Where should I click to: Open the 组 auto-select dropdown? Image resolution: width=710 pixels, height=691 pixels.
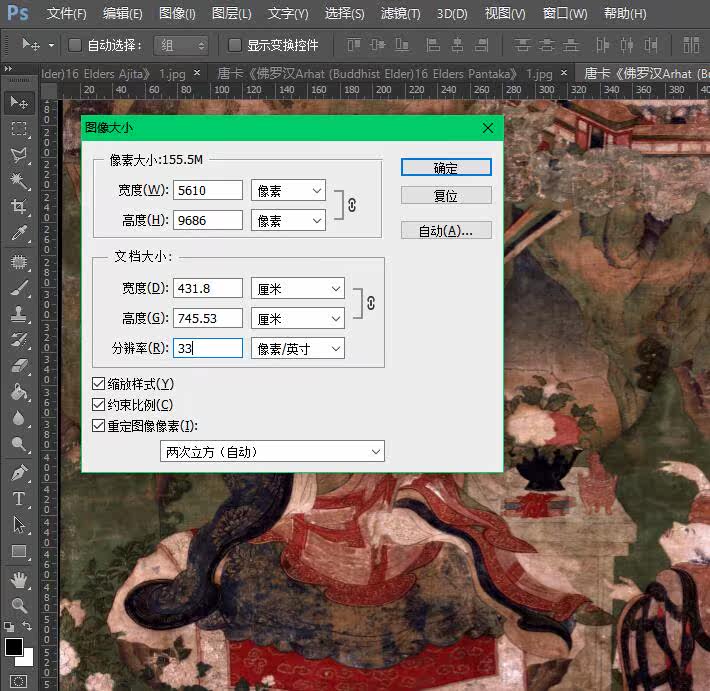(181, 45)
